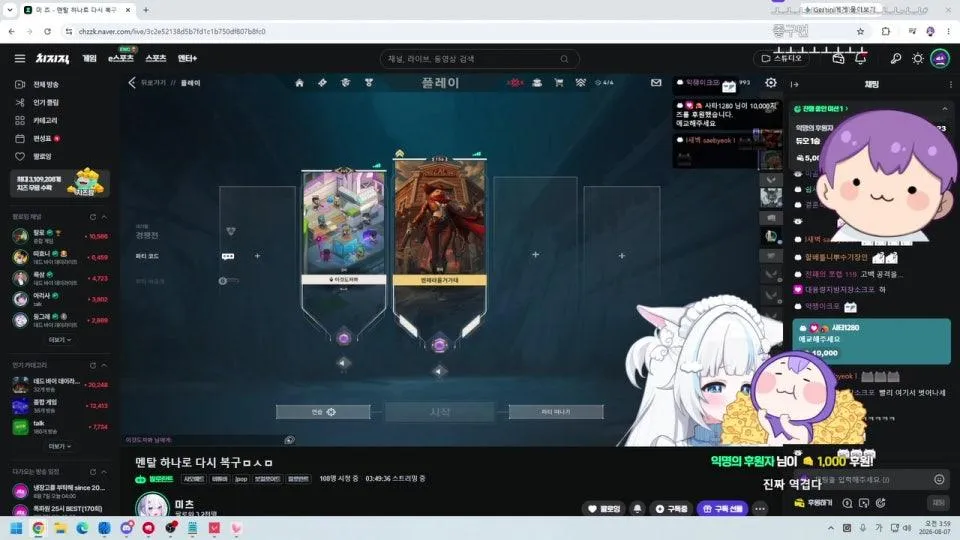This screenshot has height=540, width=960.
Task: Expand following channels with 더보기
Action: click(x=59, y=339)
